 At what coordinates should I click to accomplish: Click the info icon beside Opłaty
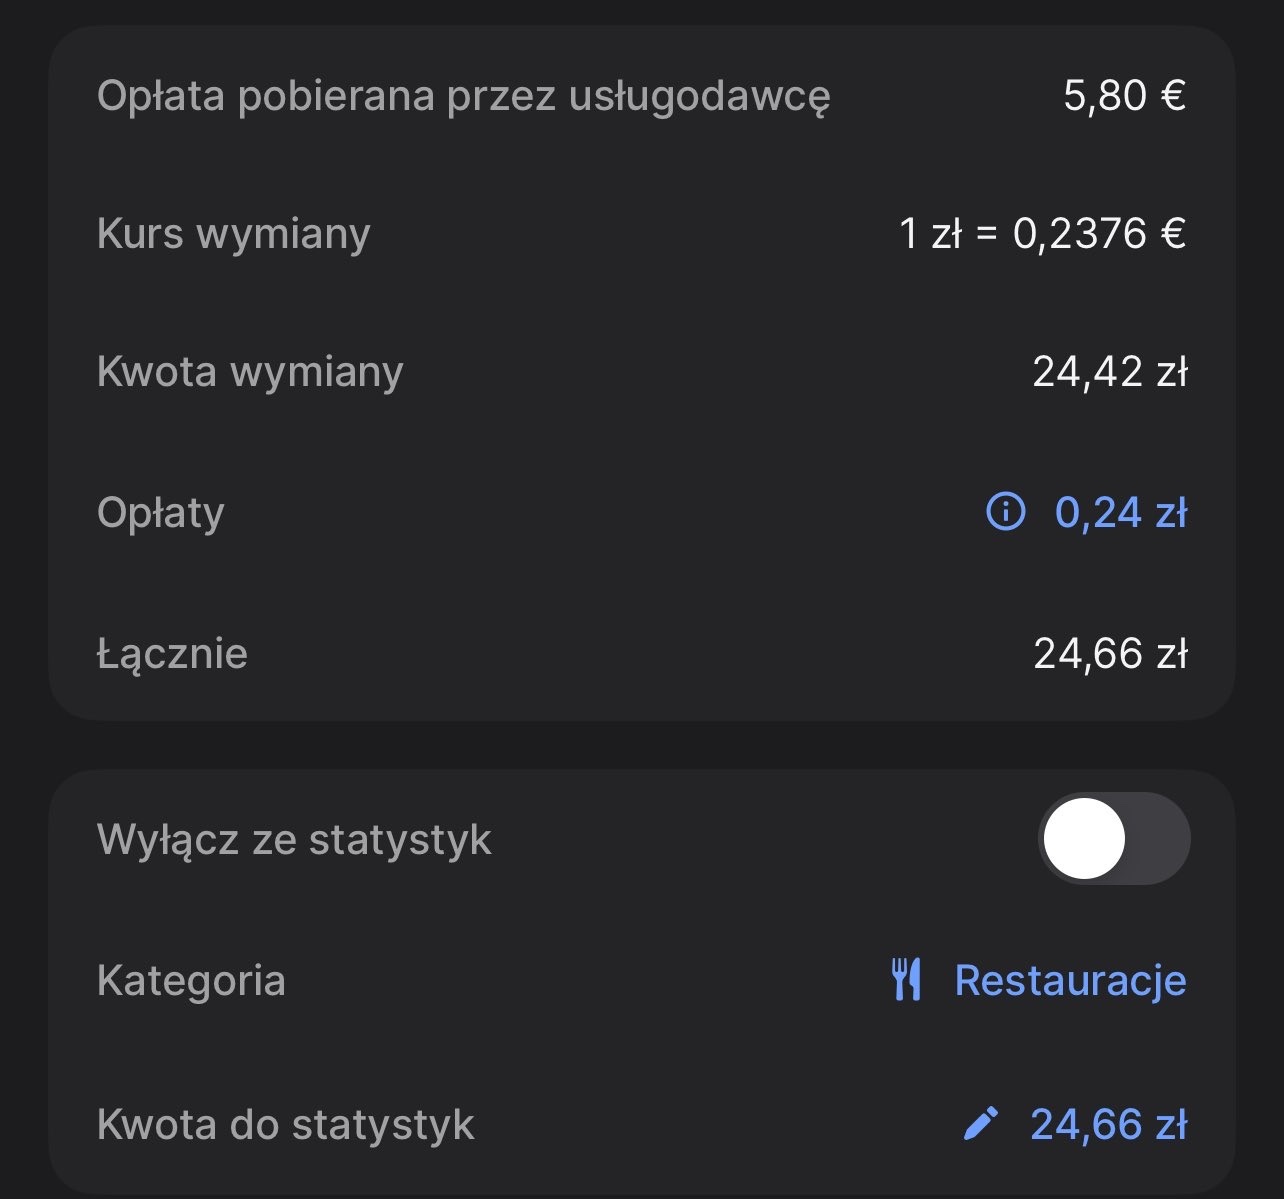click(1005, 512)
